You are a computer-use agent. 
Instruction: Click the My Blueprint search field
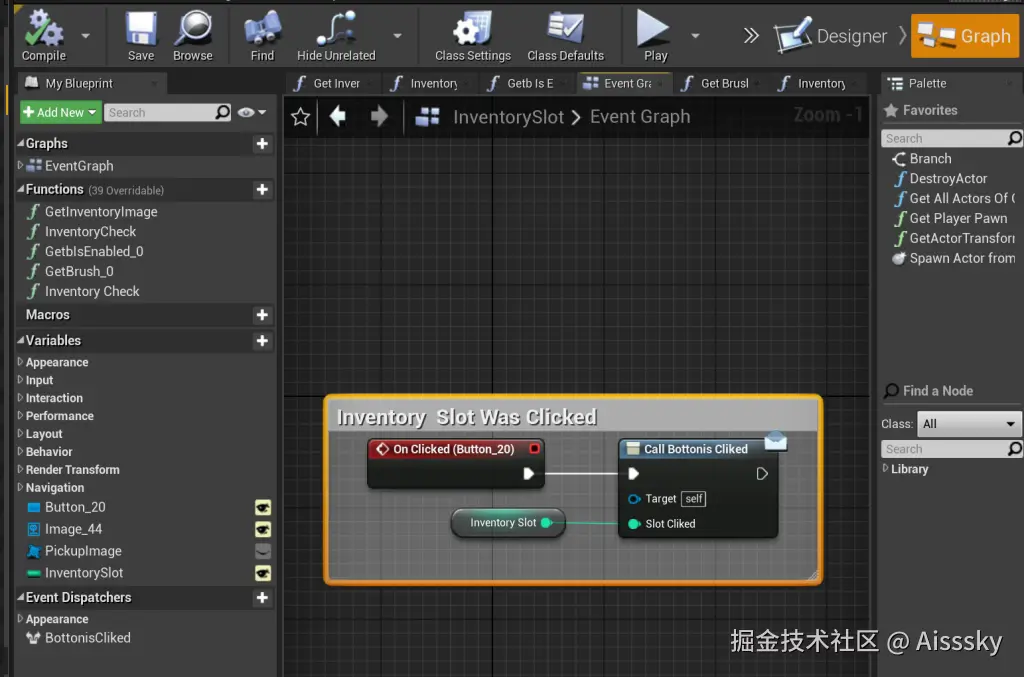coord(158,113)
